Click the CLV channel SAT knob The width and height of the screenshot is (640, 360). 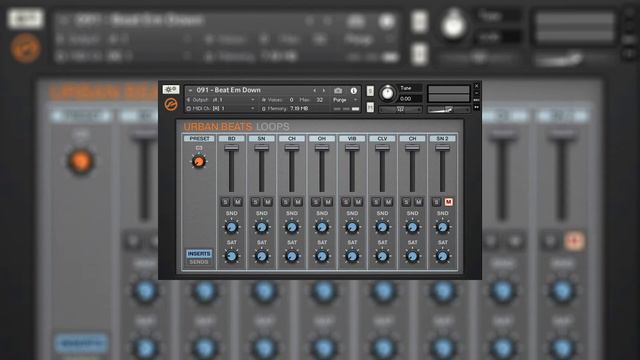pos(382,256)
